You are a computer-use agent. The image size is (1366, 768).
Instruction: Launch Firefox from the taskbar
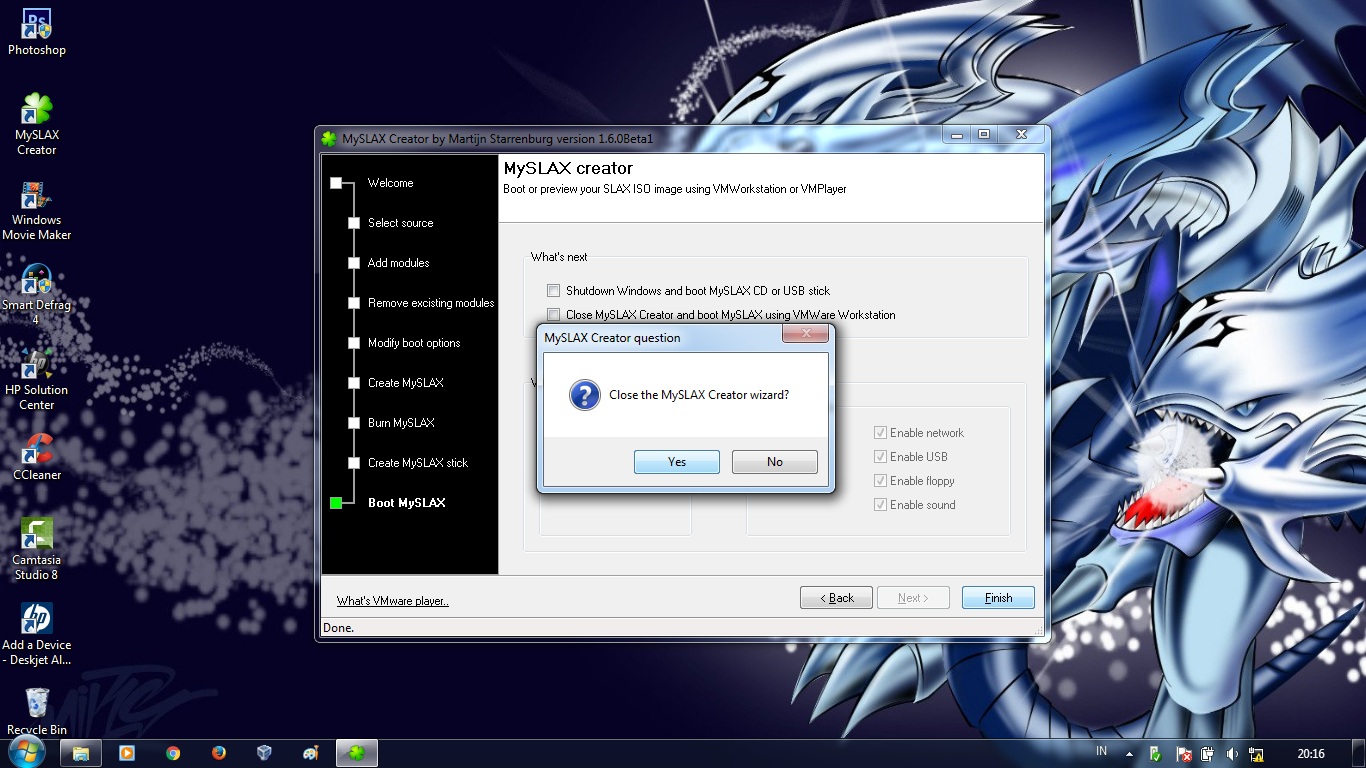(x=219, y=753)
